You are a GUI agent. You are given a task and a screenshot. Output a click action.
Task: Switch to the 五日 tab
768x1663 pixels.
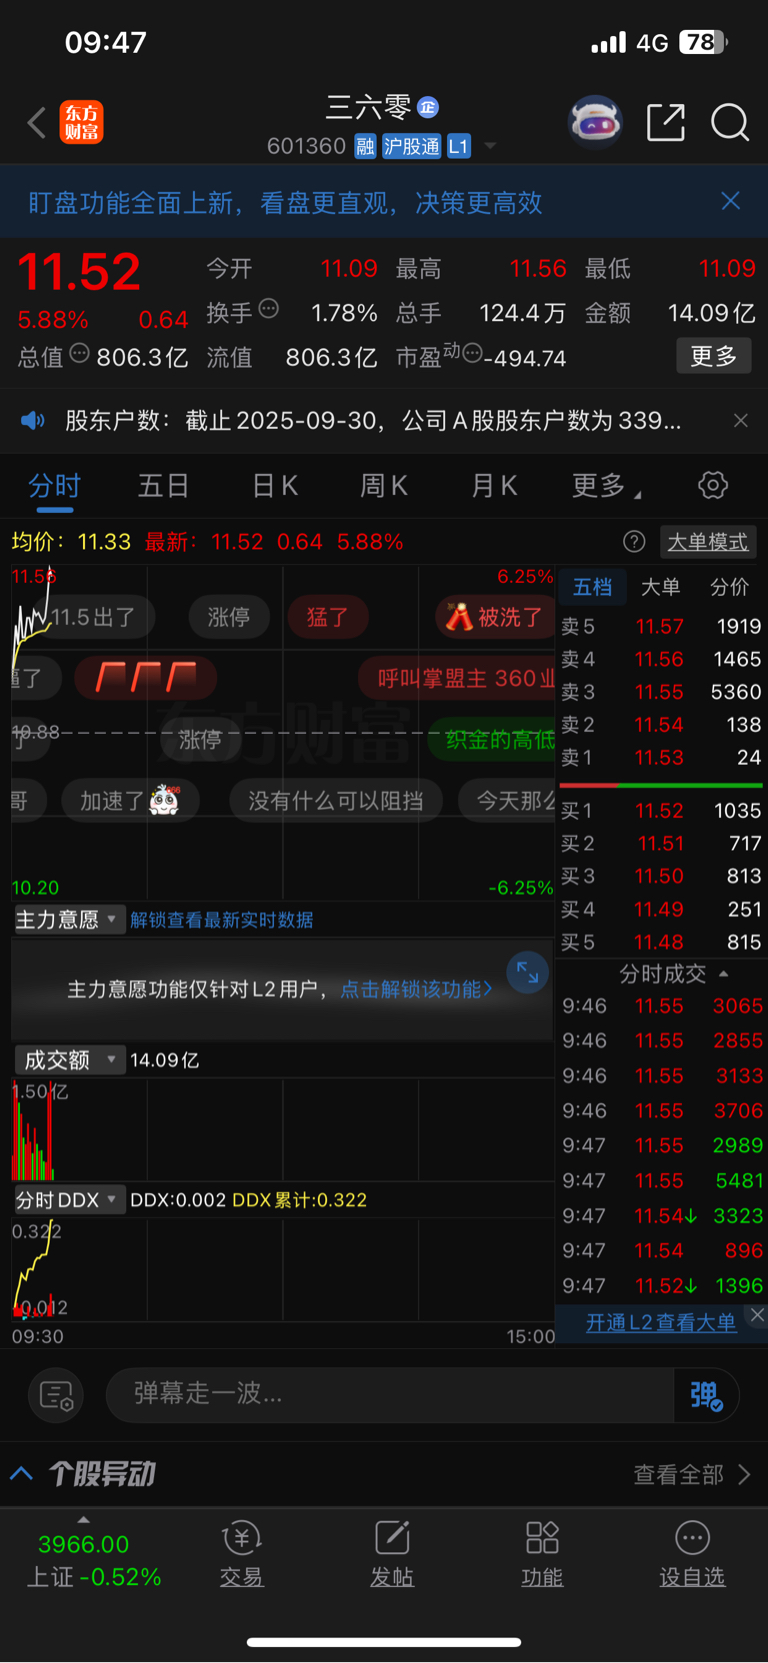(163, 486)
